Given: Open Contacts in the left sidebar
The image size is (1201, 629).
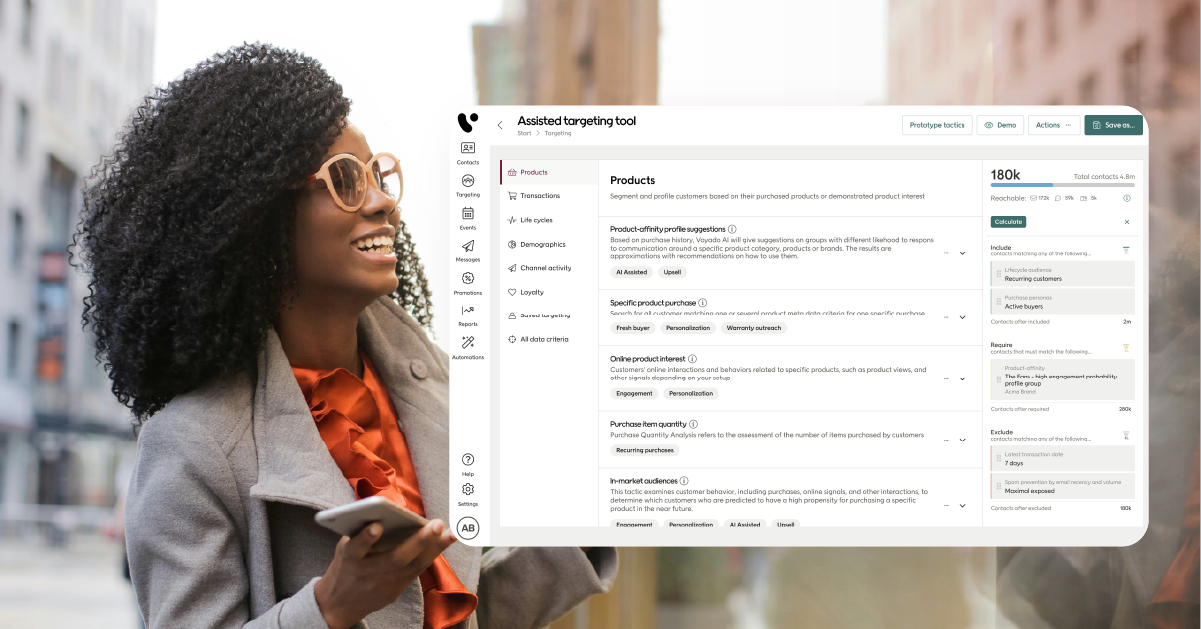Looking at the screenshot, I should [468, 149].
